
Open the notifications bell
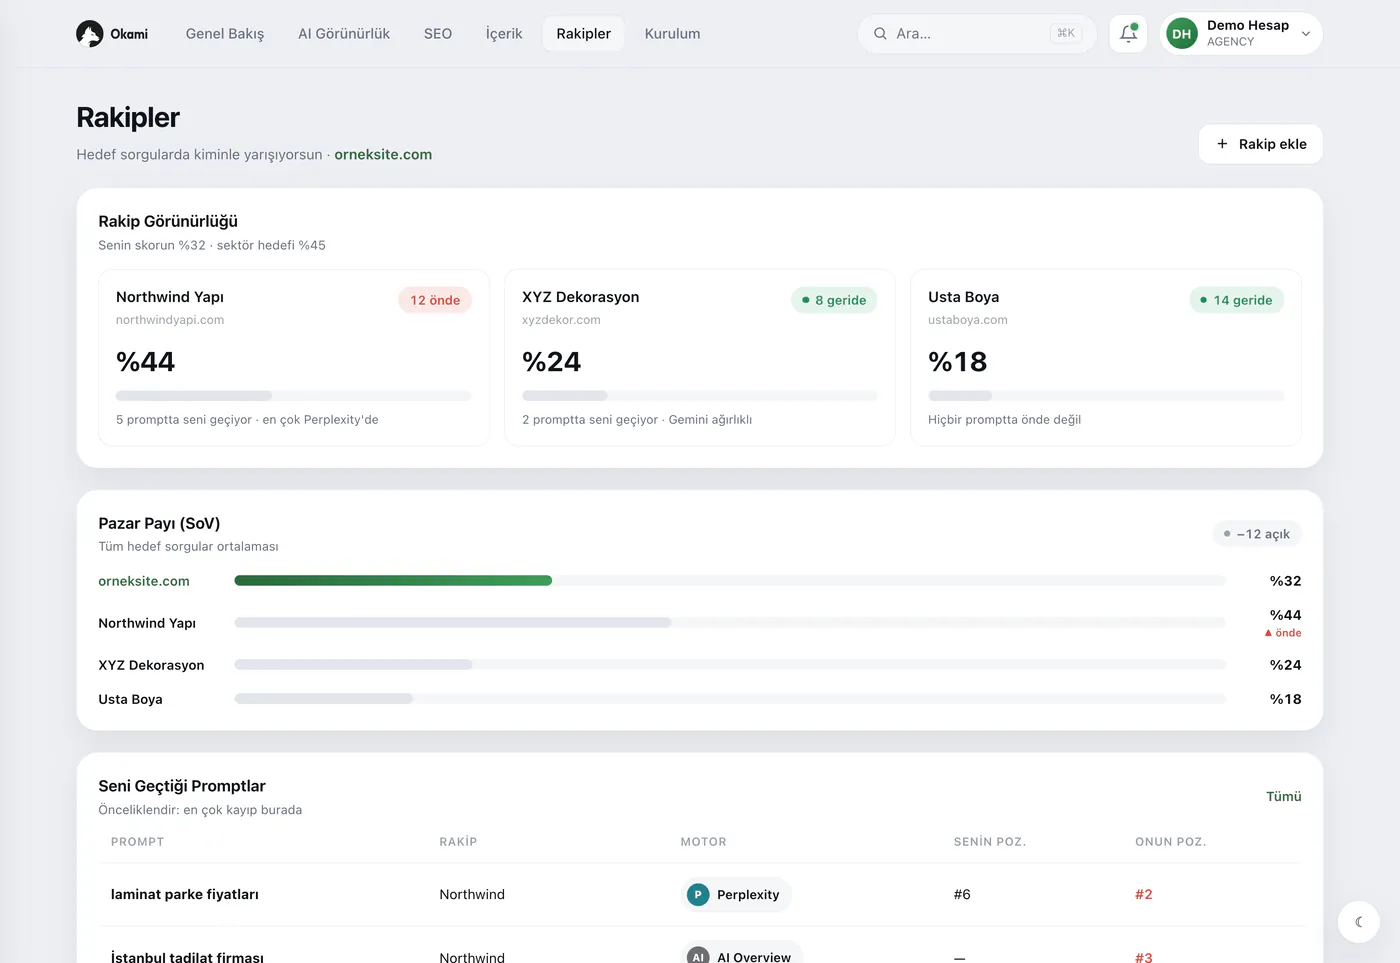pyautogui.click(x=1128, y=34)
